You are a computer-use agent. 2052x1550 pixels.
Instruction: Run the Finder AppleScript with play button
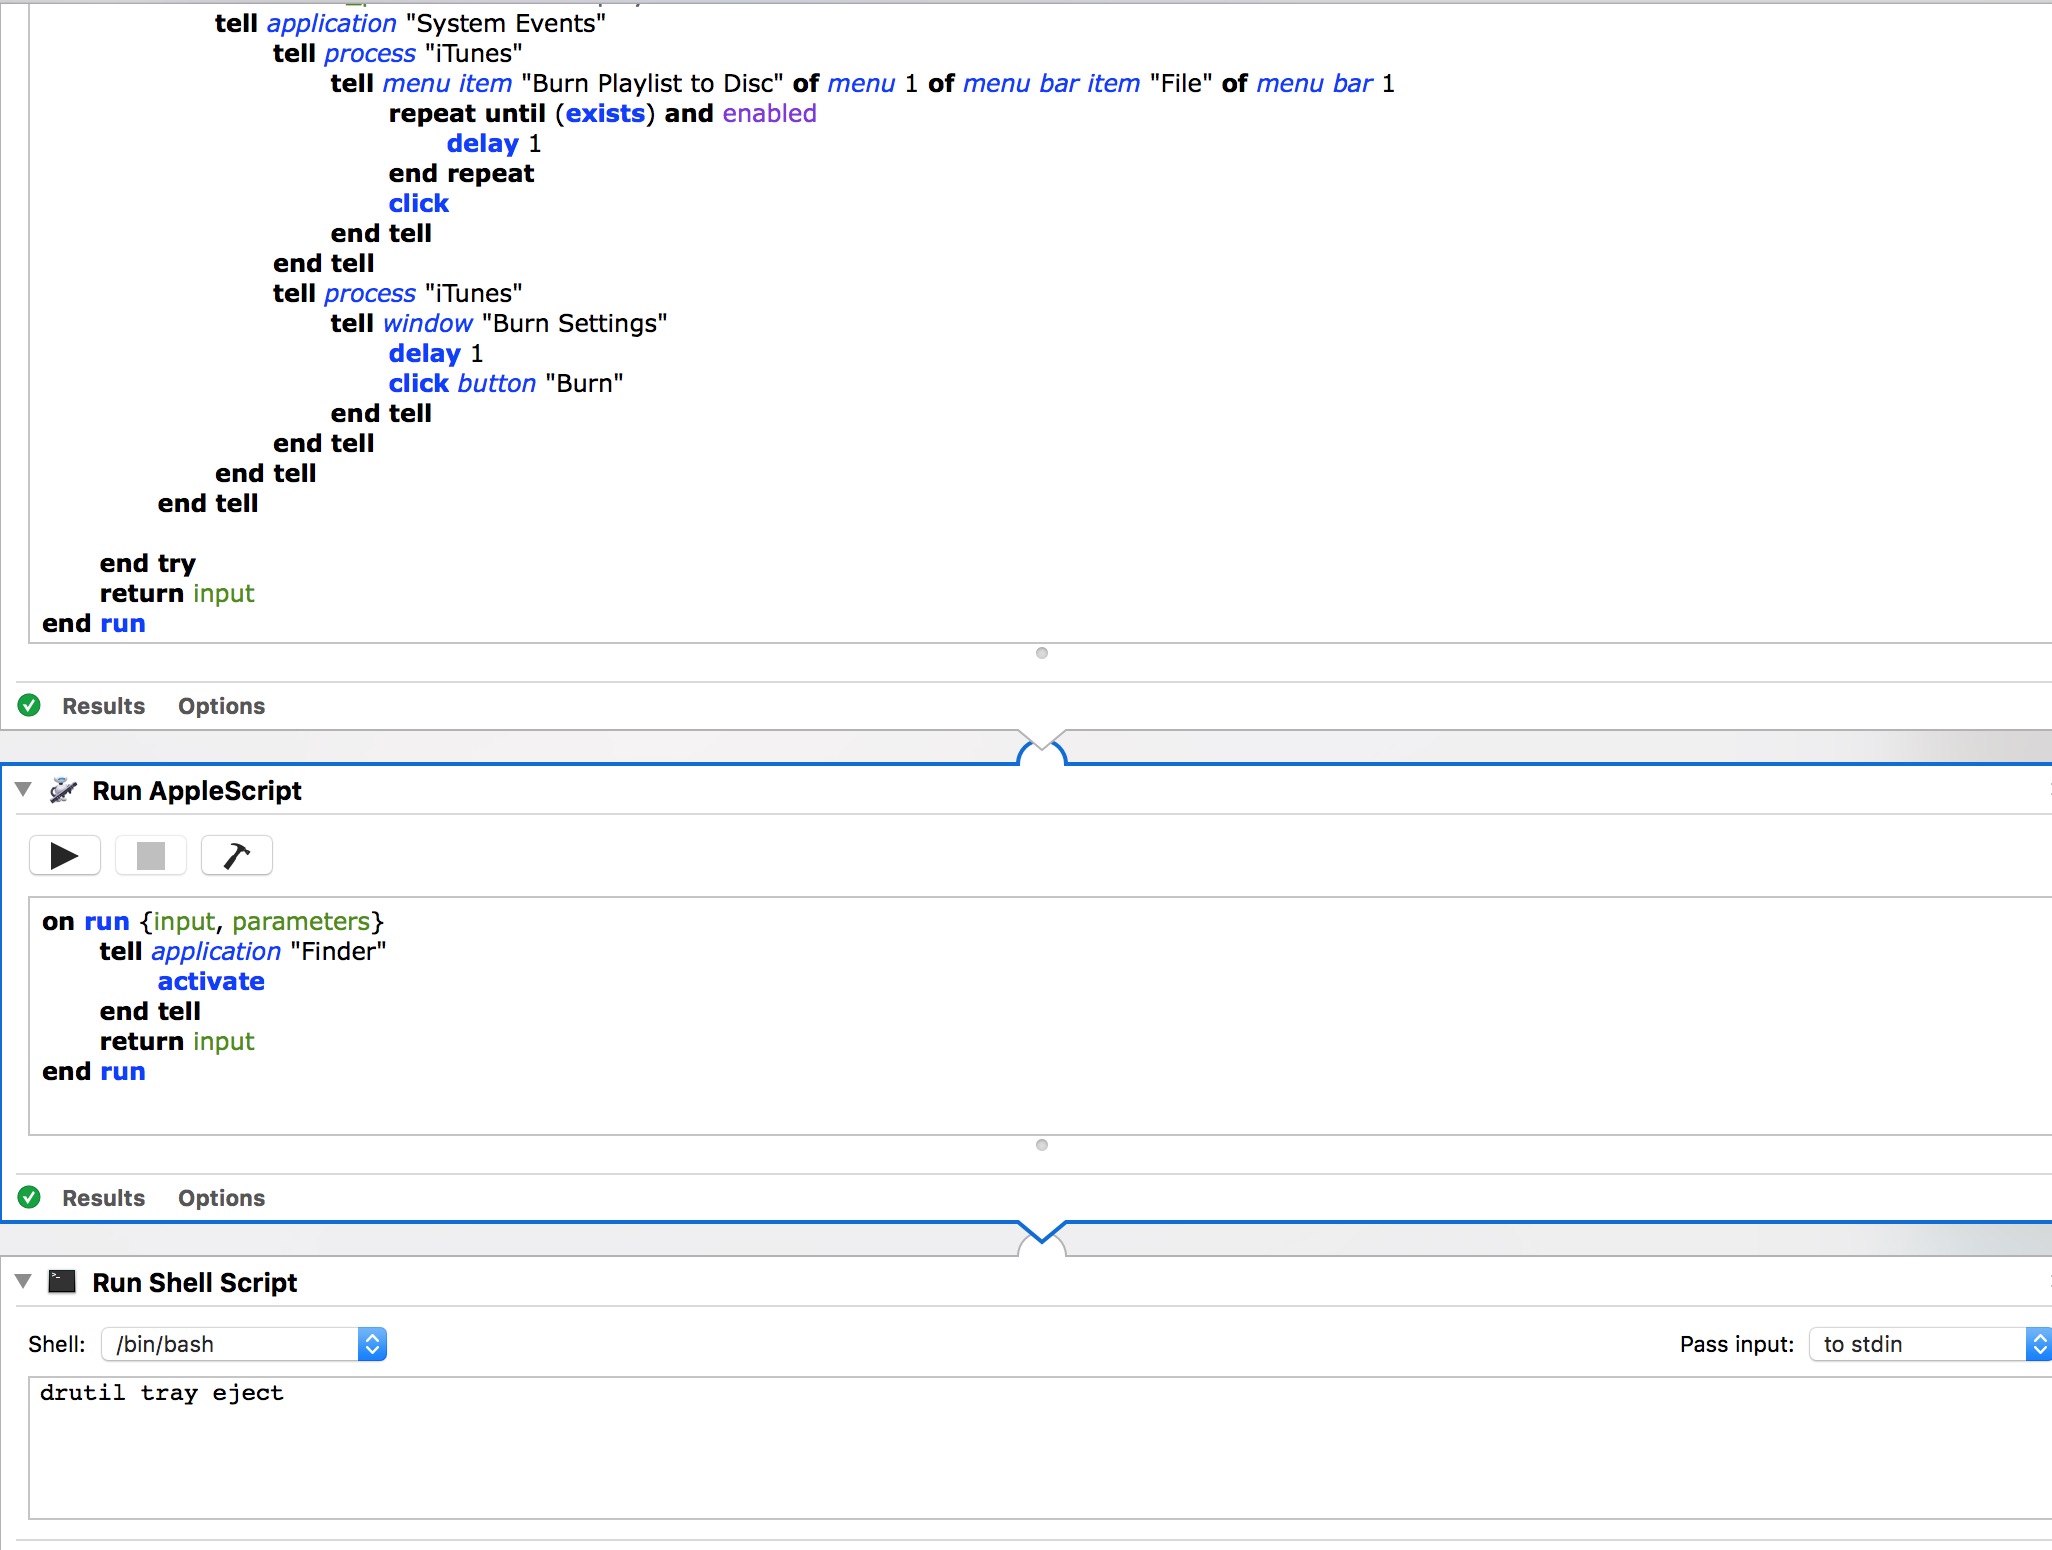click(x=65, y=856)
